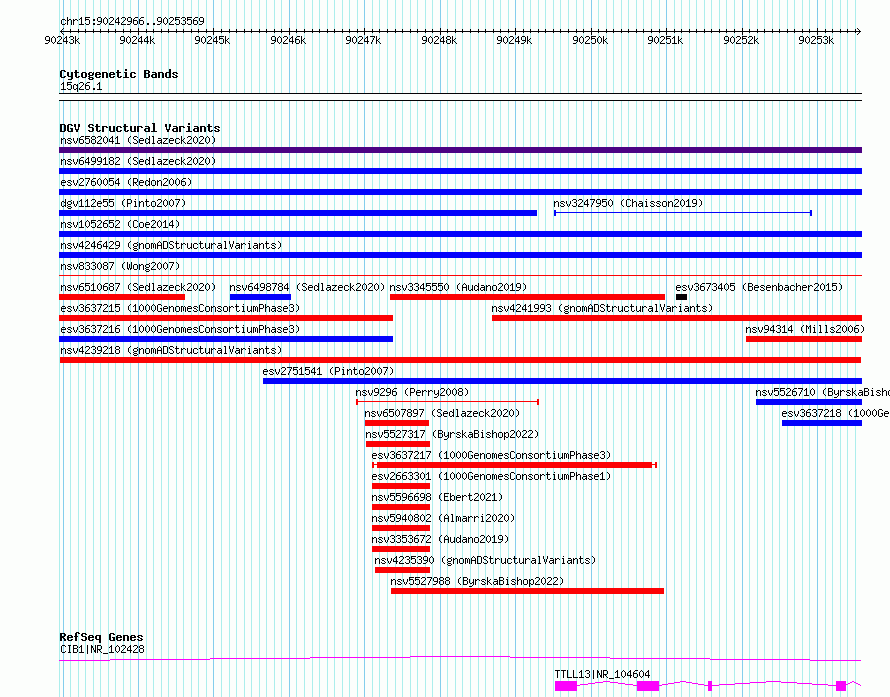This screenshot has height=697, width=890.
Task: Open nsv4239218 (gnomADStructuralVariants) variant
Action: [171, 350]
